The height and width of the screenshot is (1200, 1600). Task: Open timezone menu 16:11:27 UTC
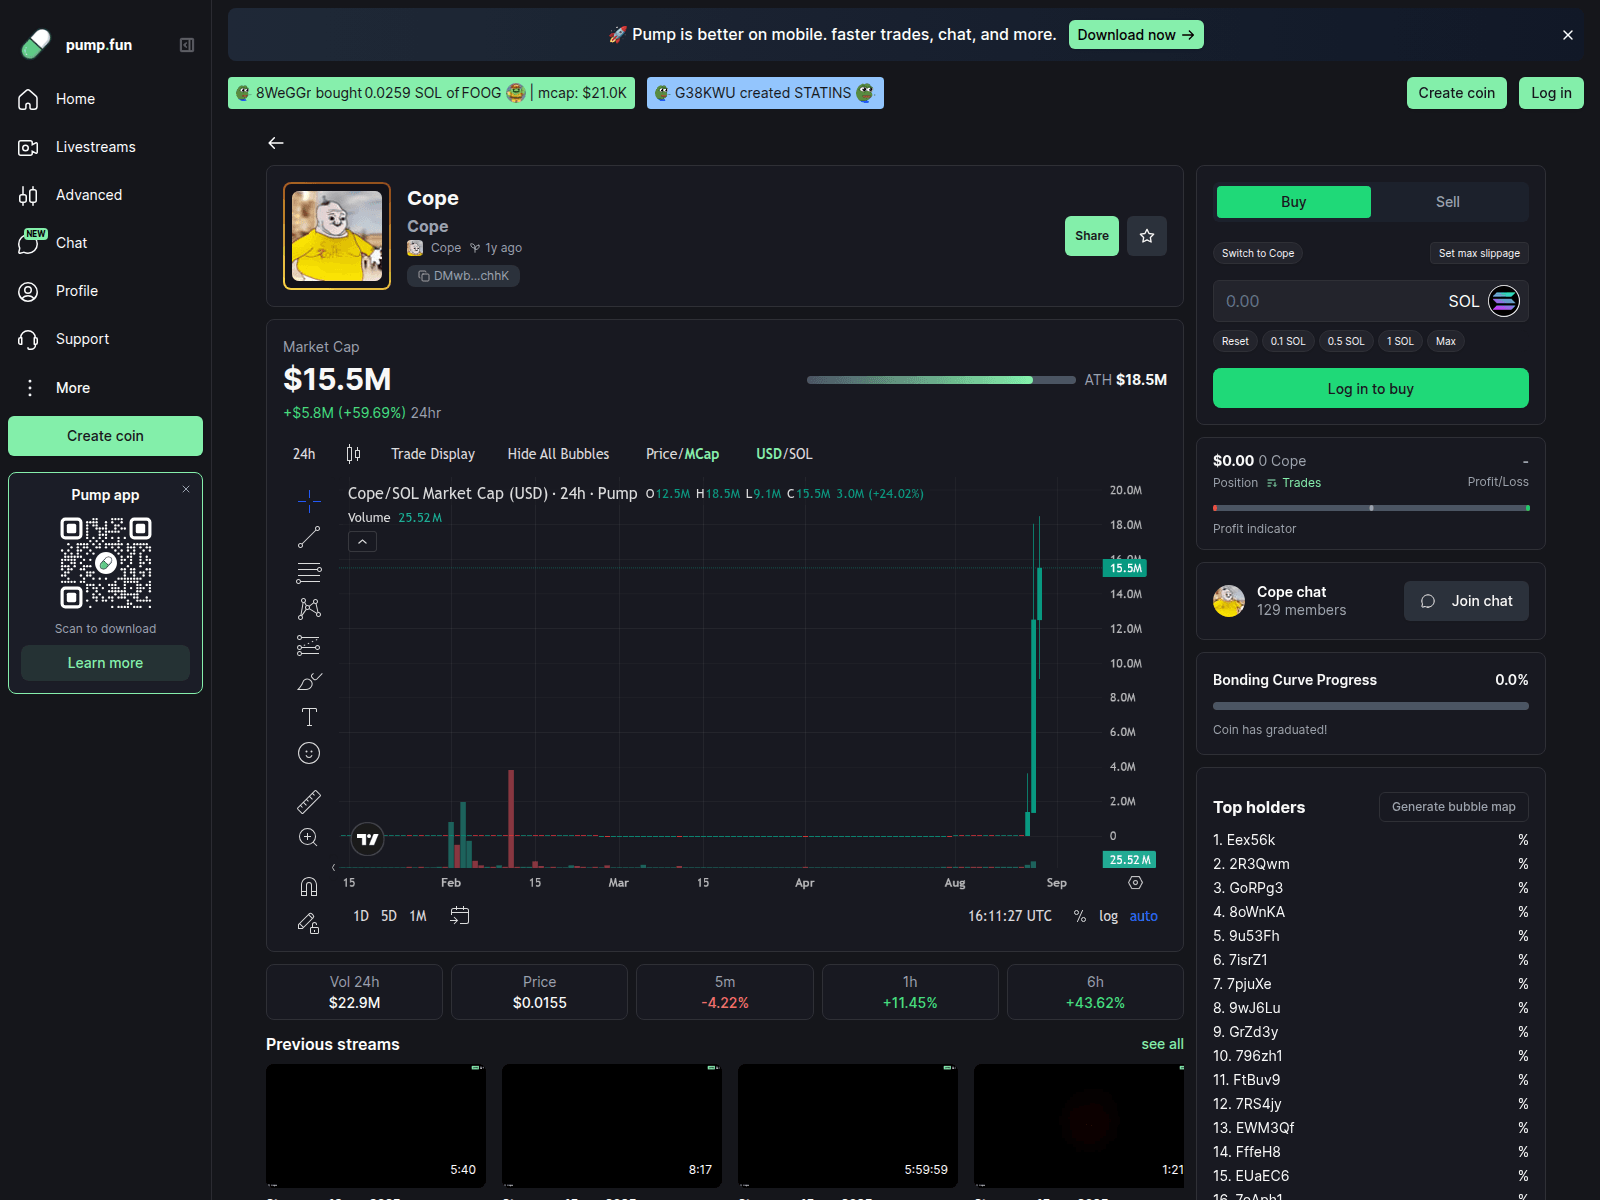coord(1010,916)
